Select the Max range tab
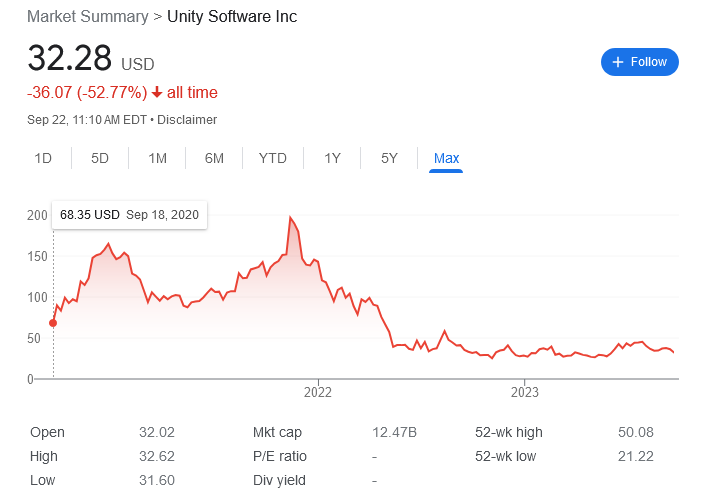 click(446, 158)
